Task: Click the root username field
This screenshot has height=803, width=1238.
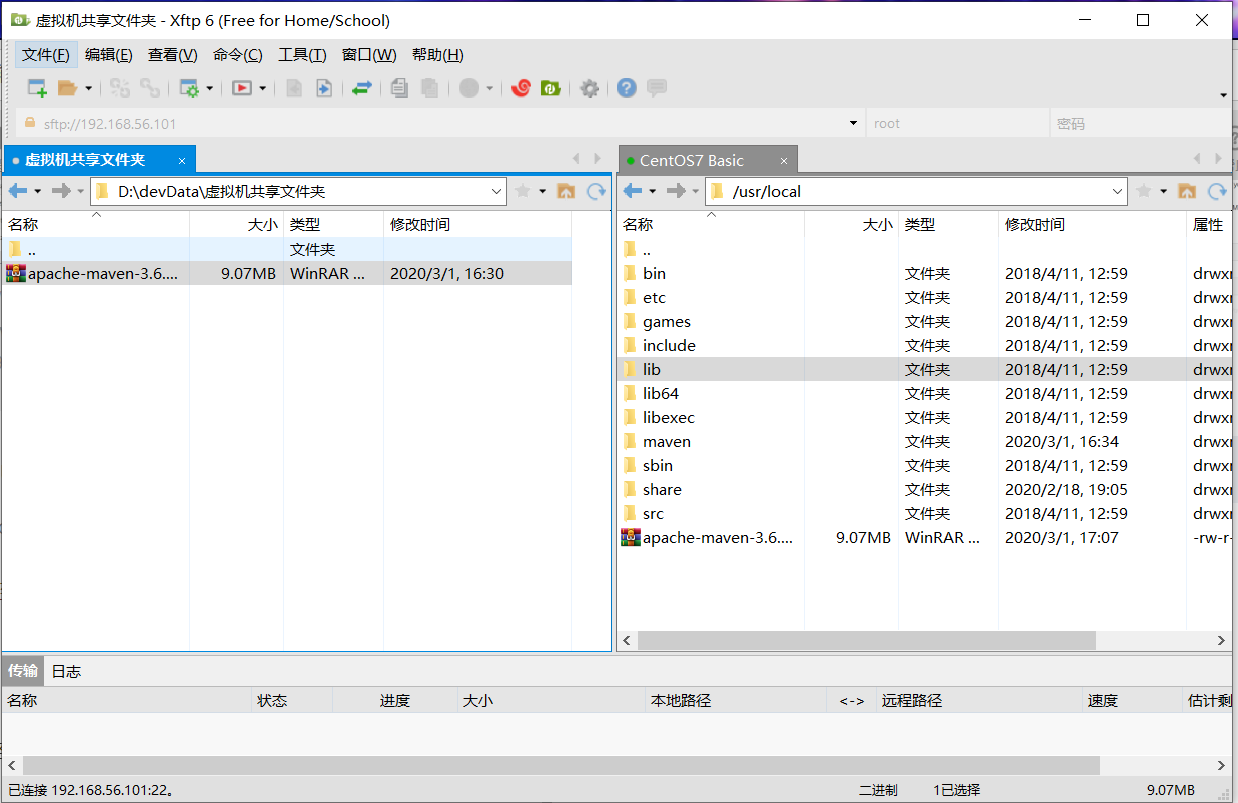Action: point(955,124)
